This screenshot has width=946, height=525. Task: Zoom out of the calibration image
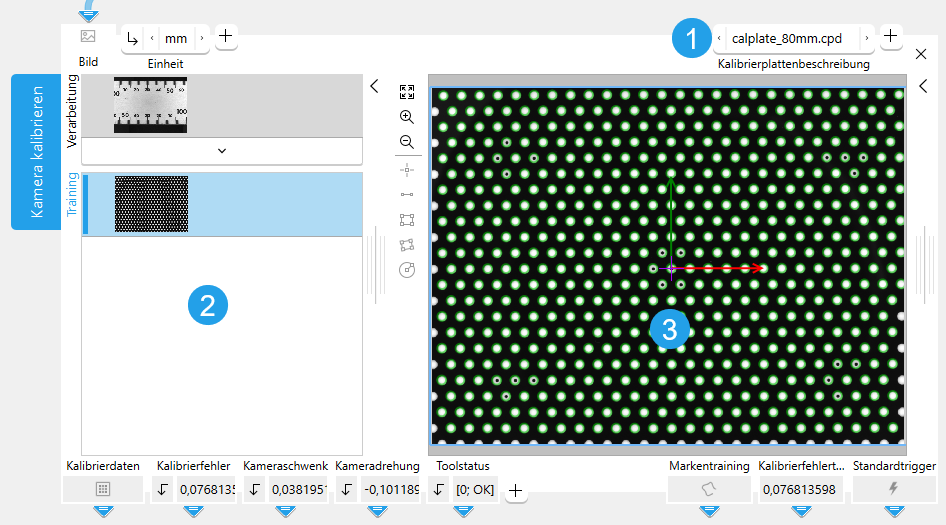tap(406, 142)
